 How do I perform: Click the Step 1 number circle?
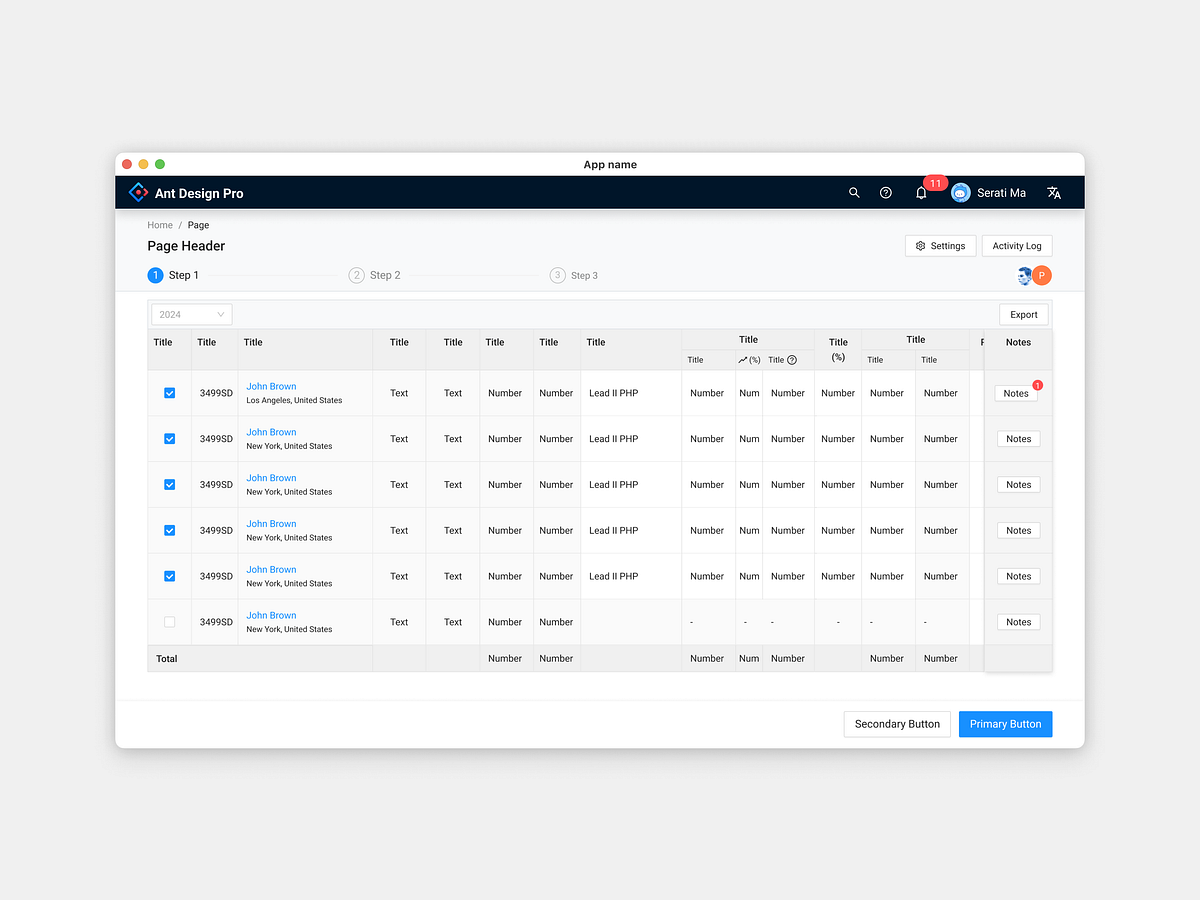click(x=155, y=275)
